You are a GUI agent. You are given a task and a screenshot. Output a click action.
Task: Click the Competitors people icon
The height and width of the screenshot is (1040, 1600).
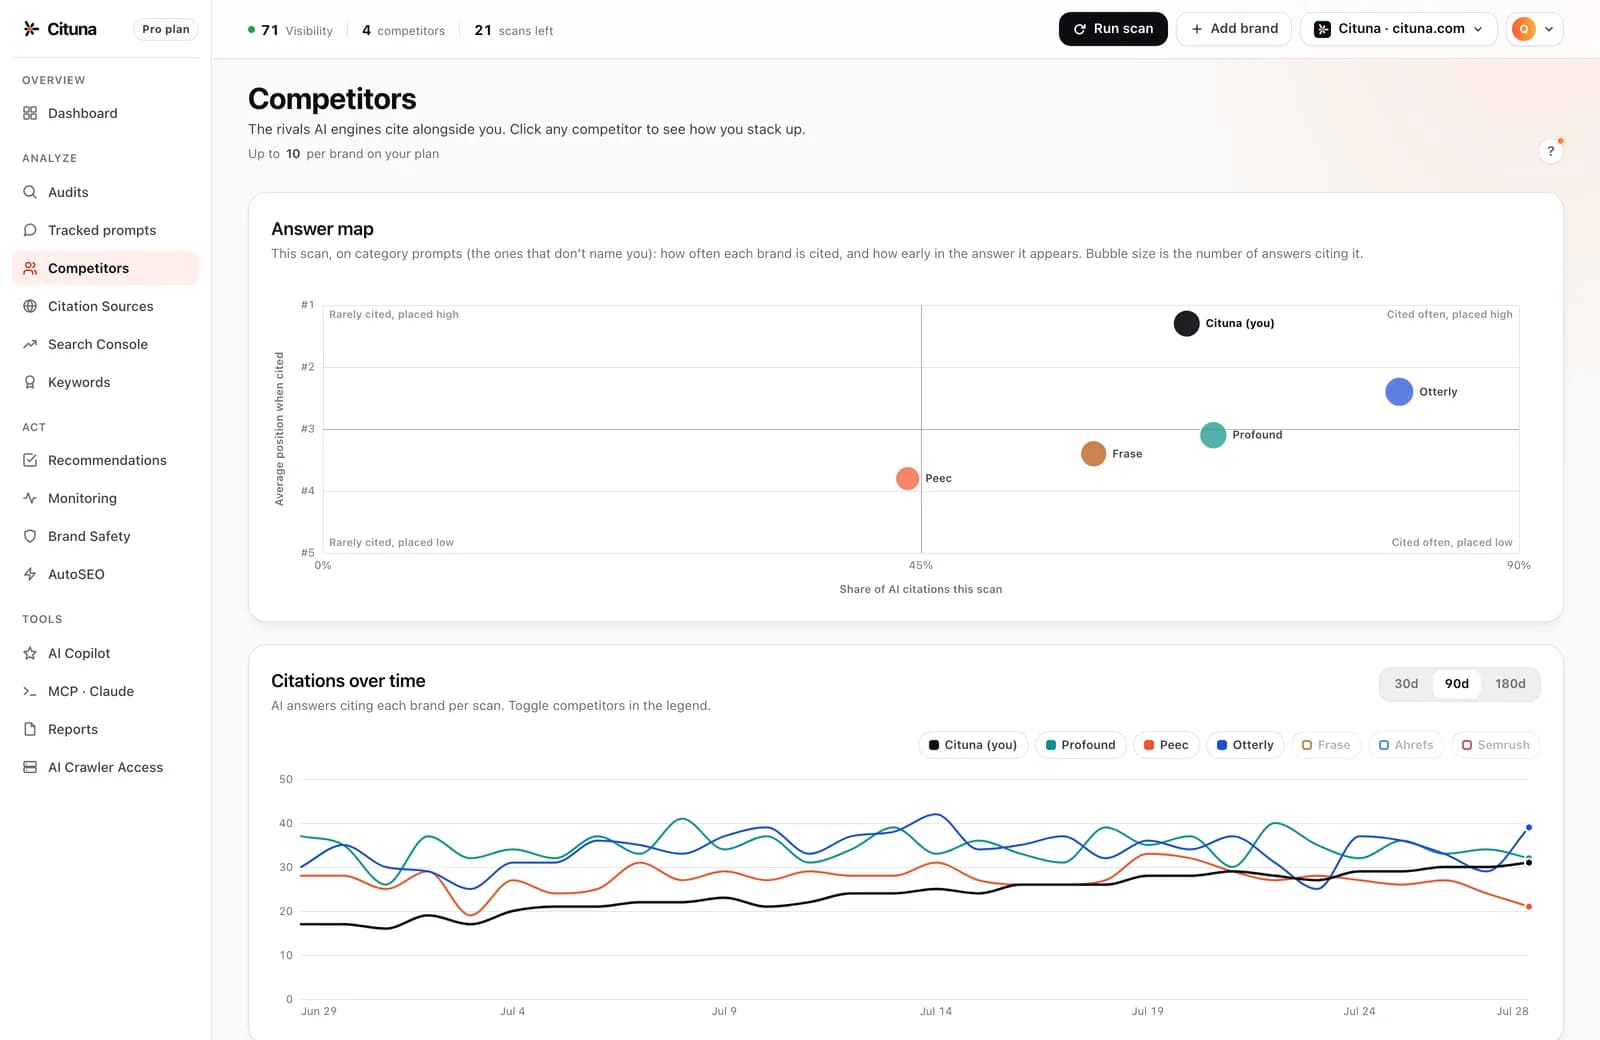30,268
